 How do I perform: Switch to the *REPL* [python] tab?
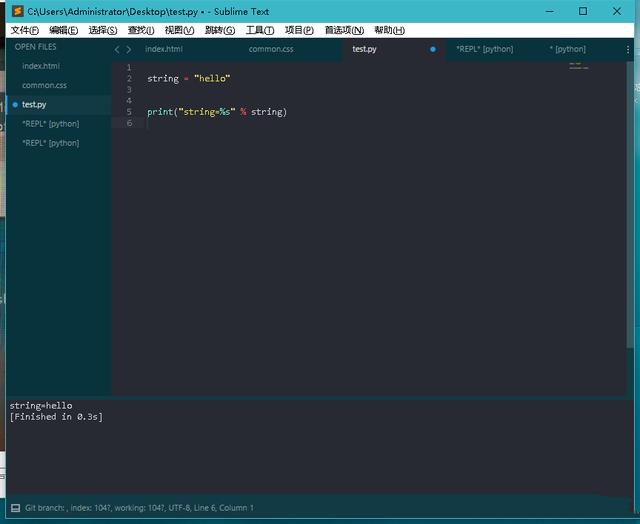pos(484,49)
